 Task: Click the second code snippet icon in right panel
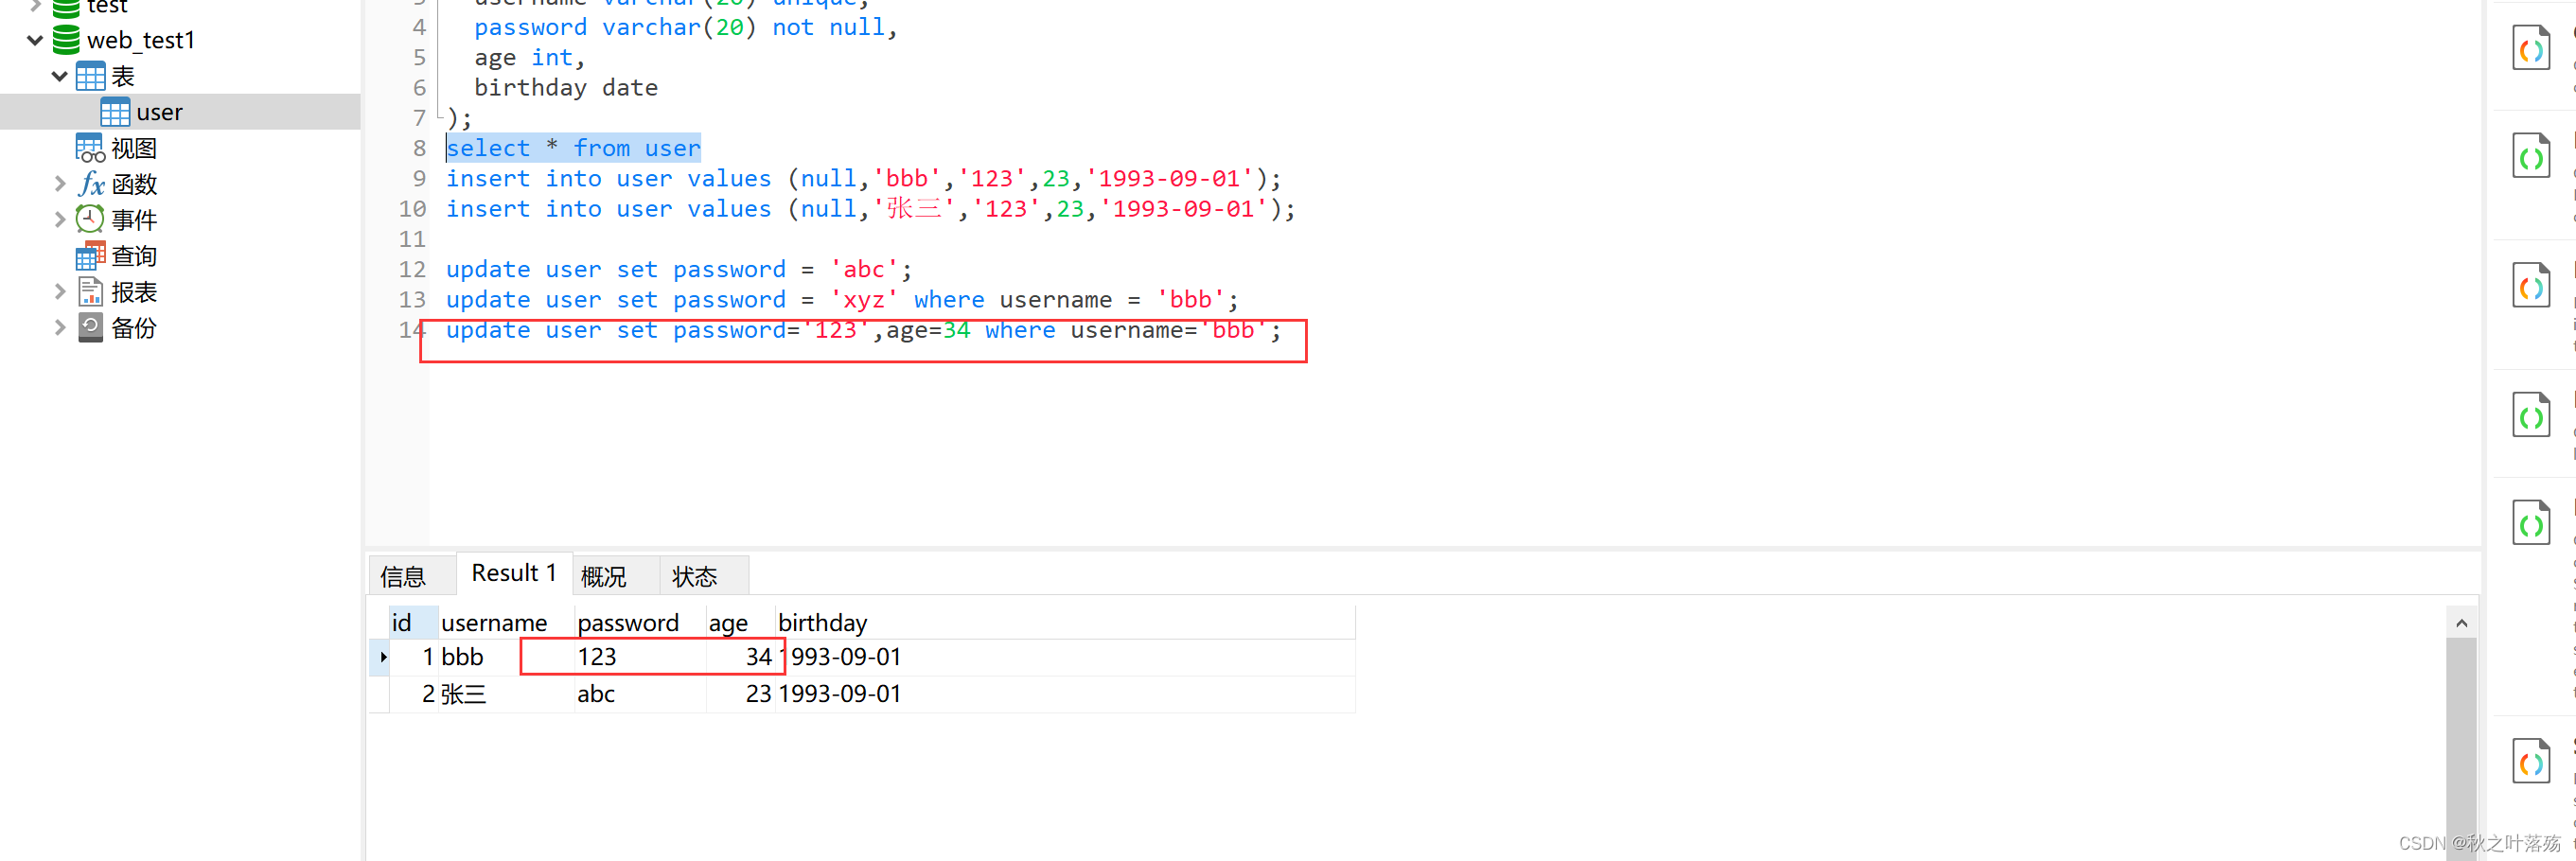point(2531,156)
